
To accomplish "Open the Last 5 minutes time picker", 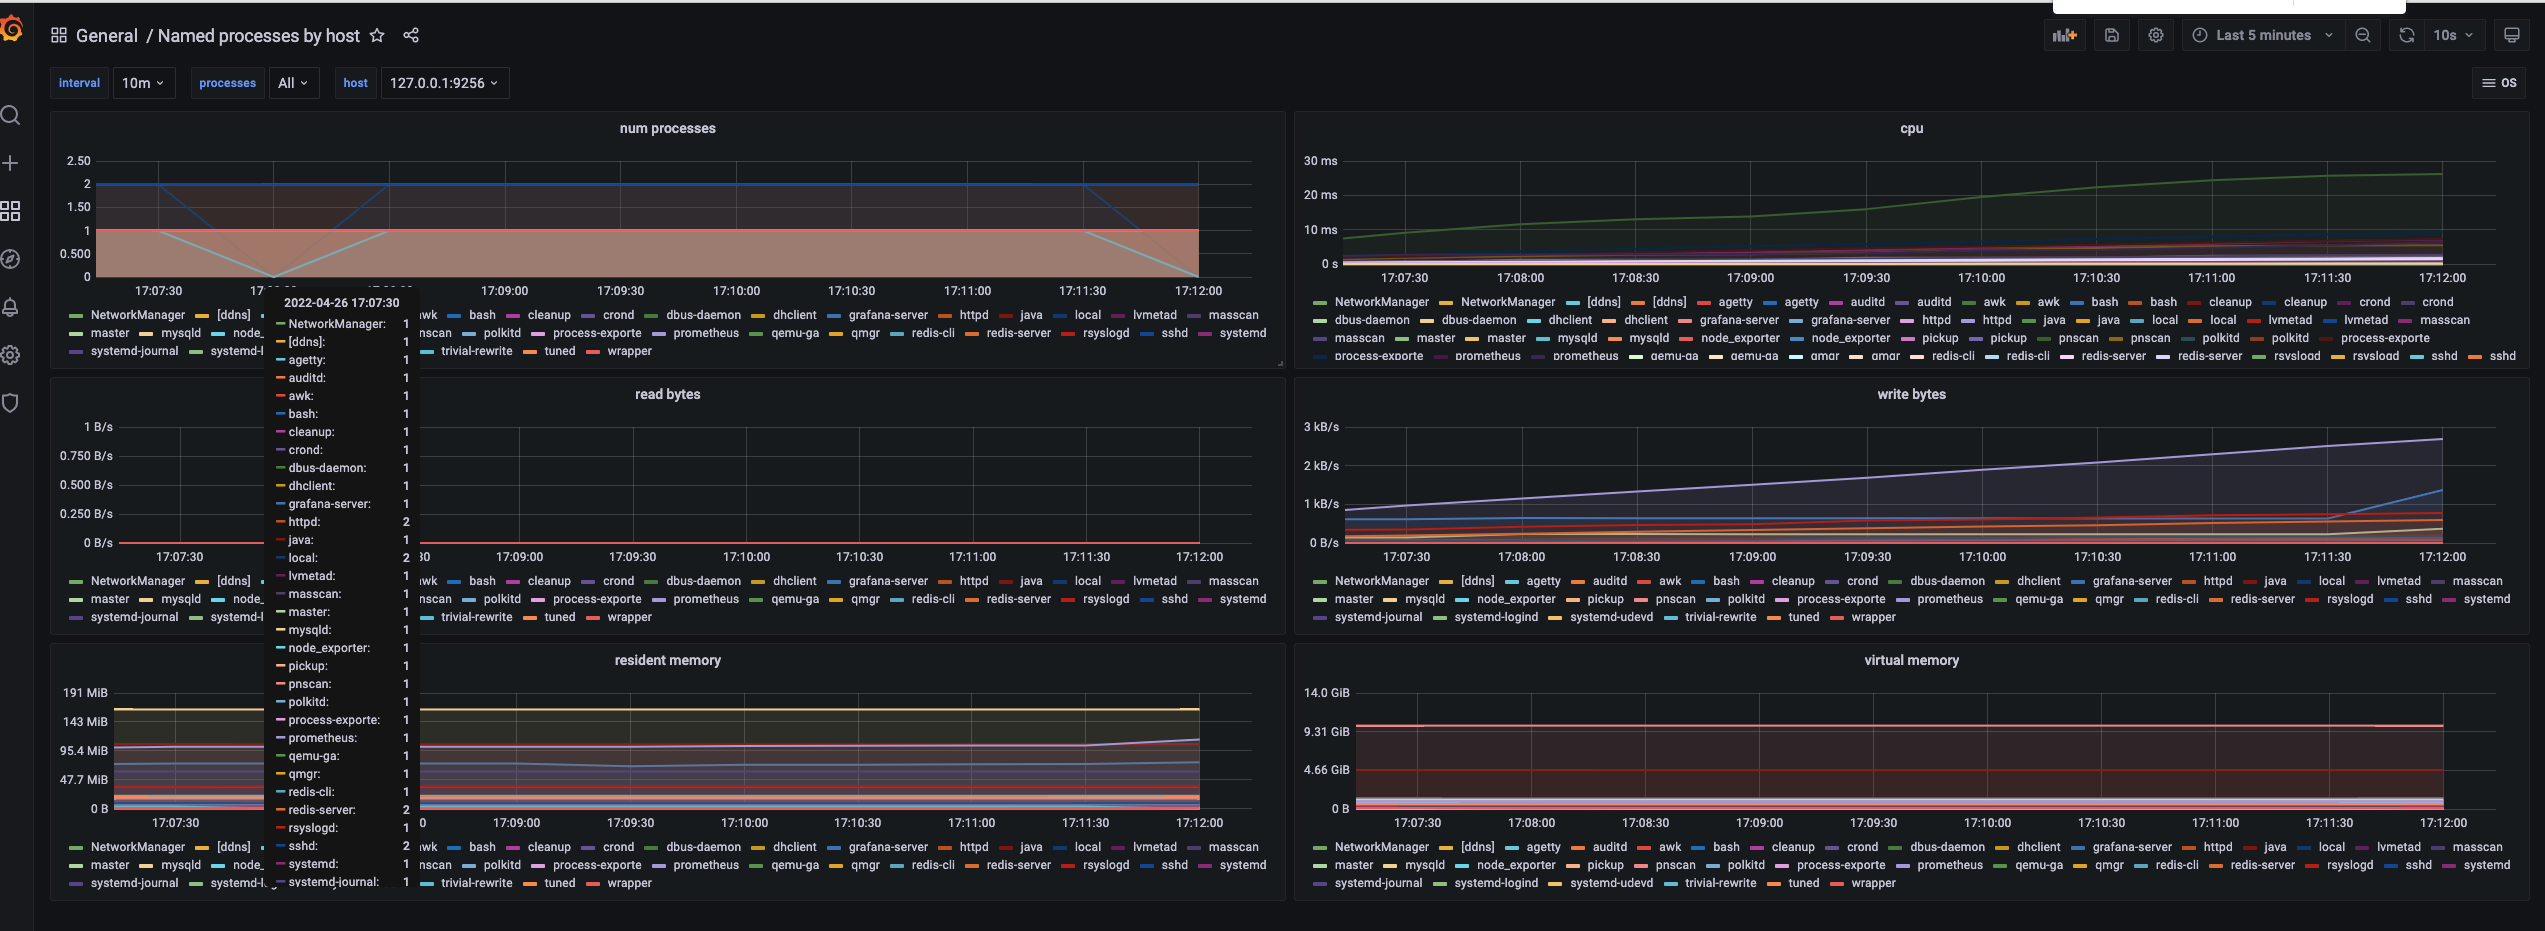I will coord(2263,35).
